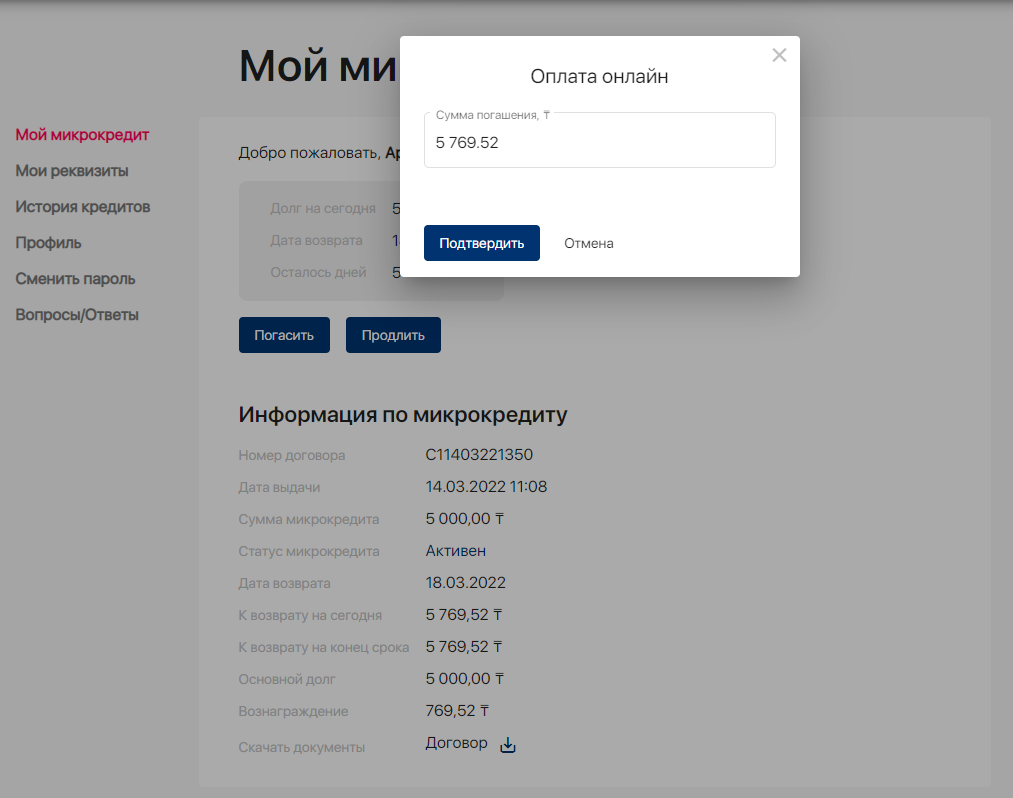Click the download icon next to Договор
Viewport: 1013px width, 798px height.
tap(508, 745)
